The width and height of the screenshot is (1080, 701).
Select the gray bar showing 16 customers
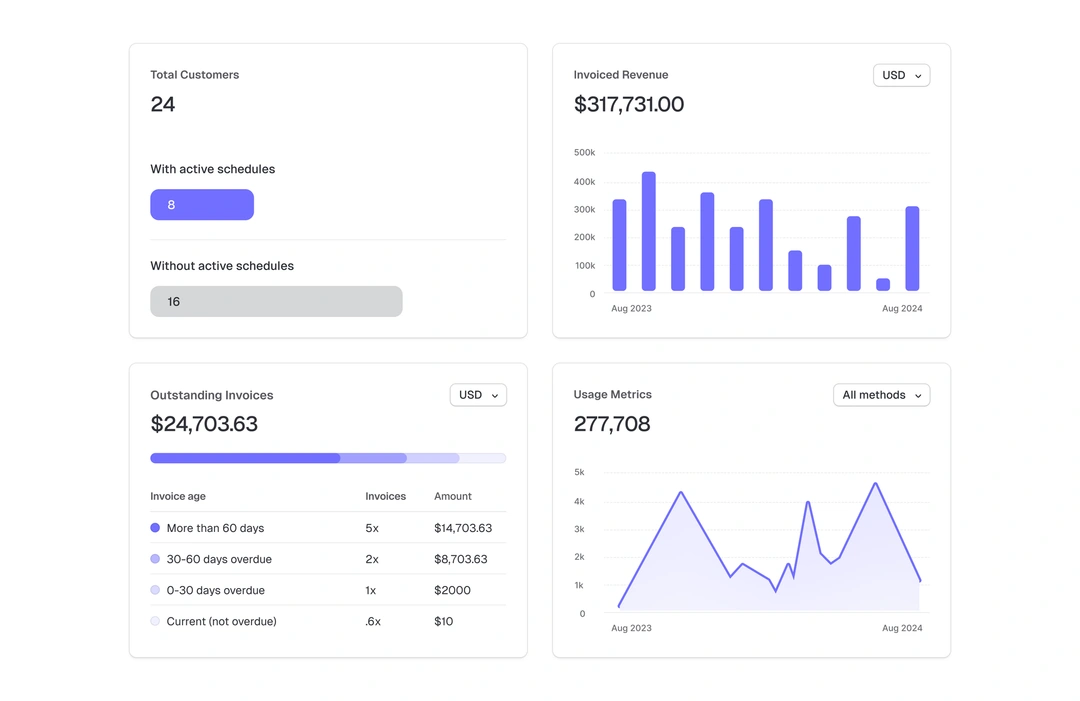(276, 301)
